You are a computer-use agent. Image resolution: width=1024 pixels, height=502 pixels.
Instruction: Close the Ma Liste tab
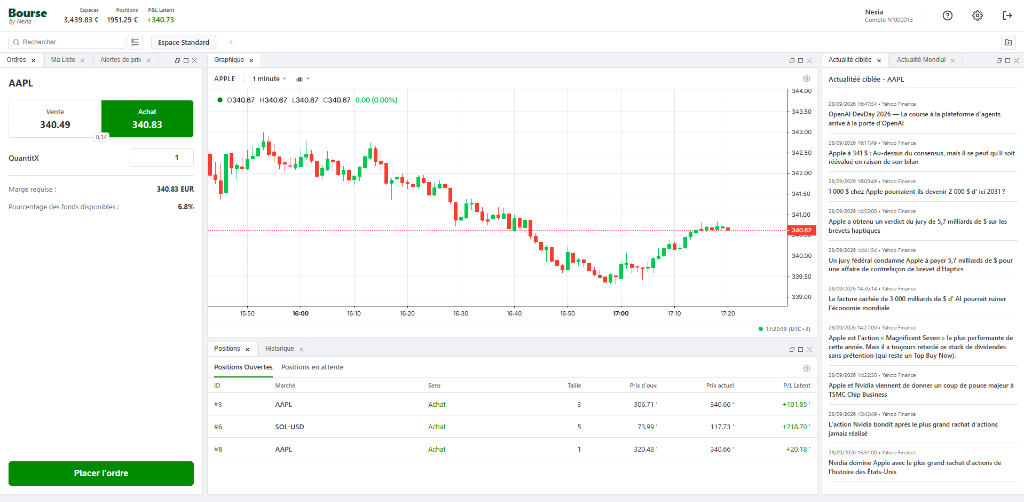pos(82,60)
